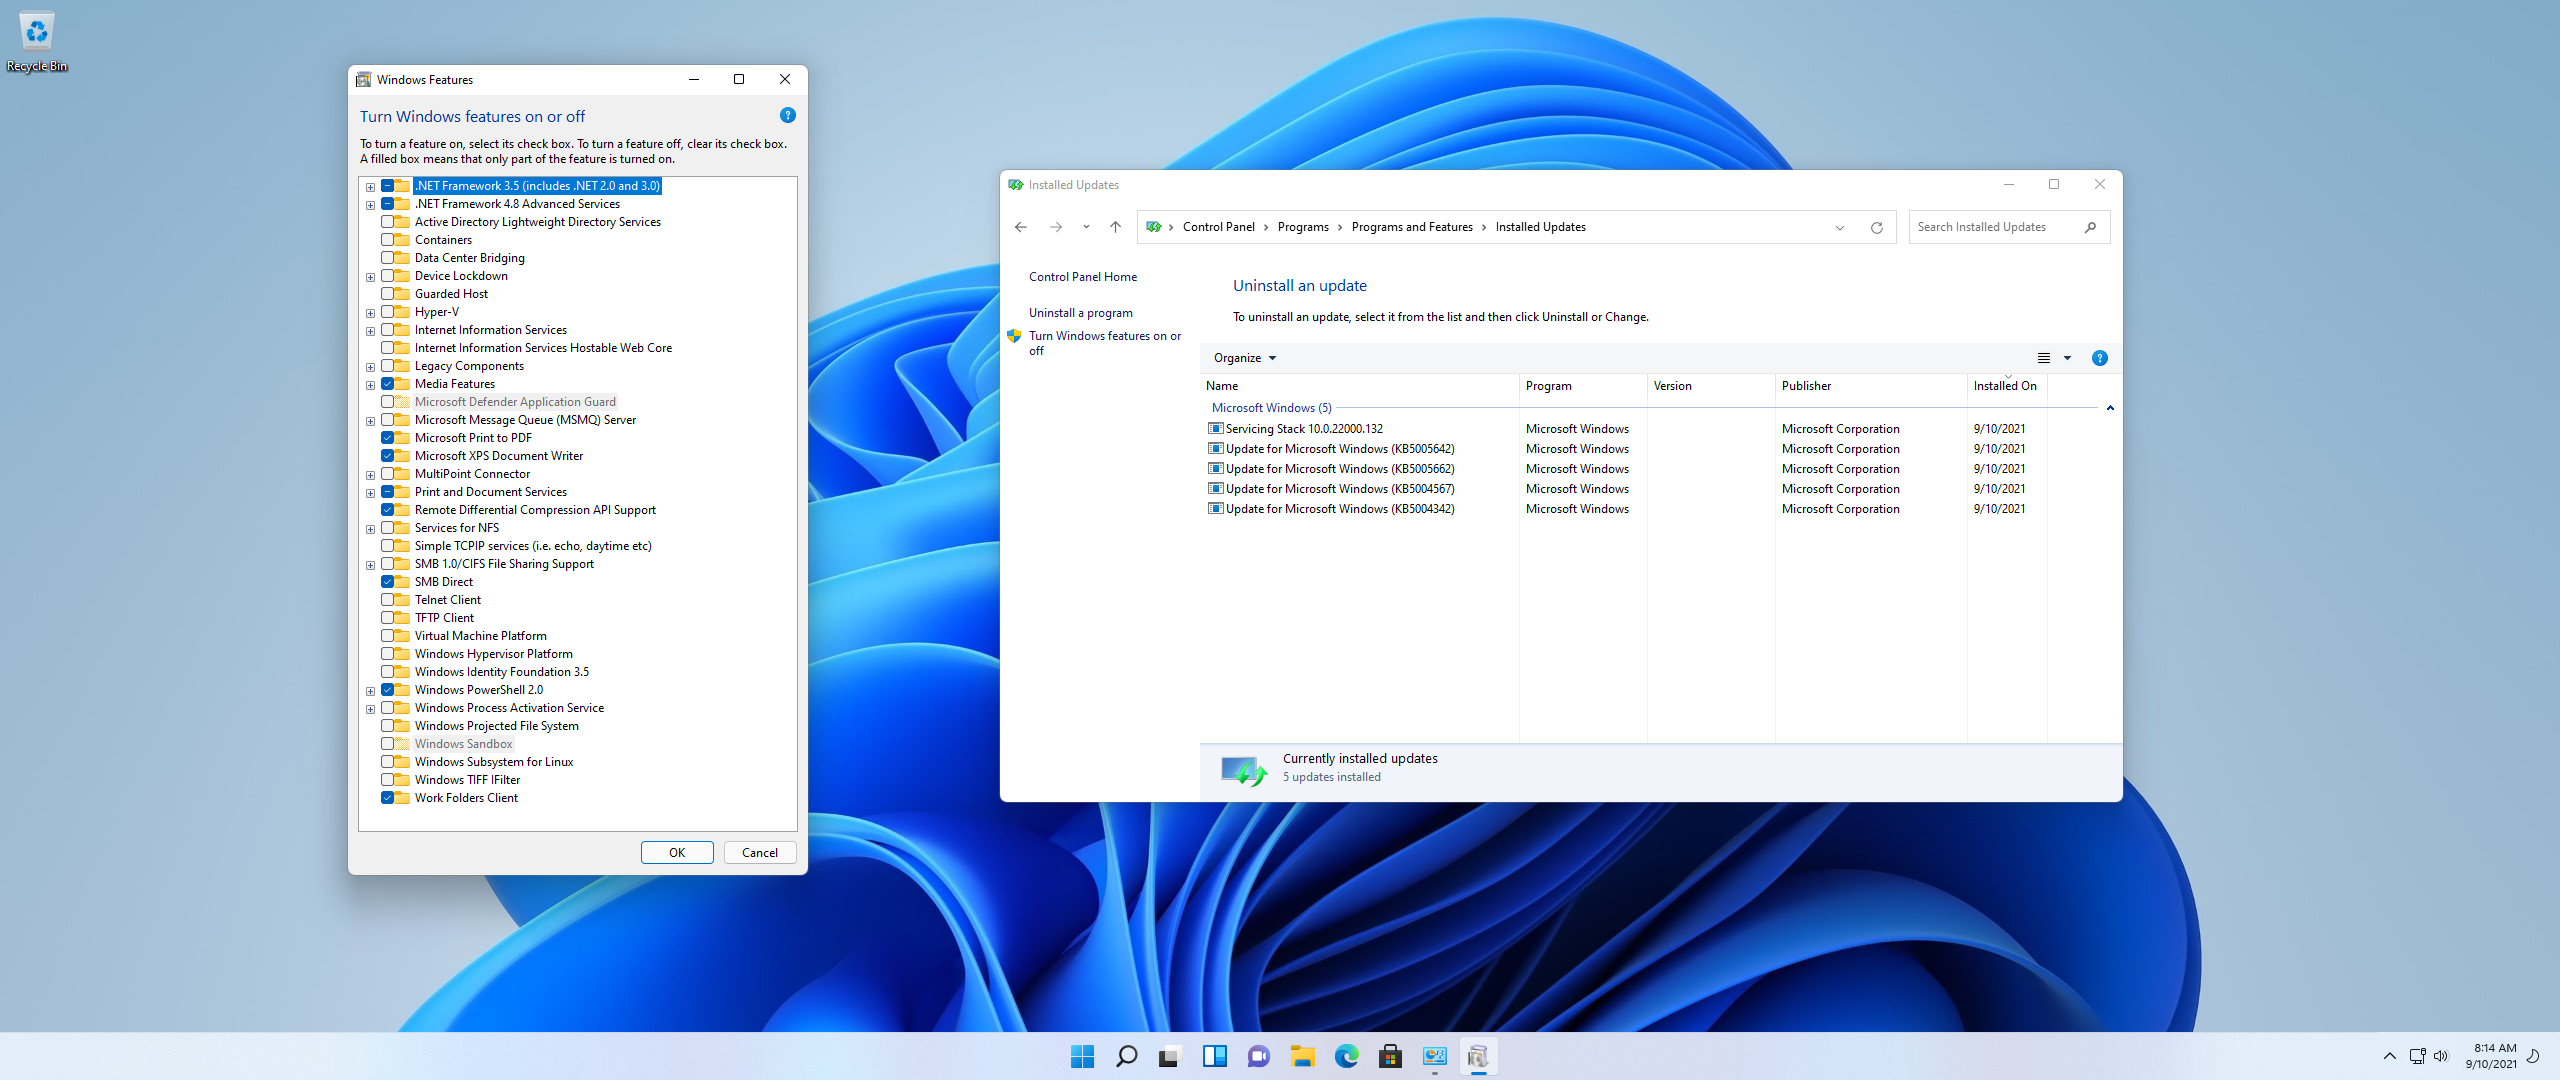Image resolution: width=2560 pixels, height=1080 pixels.
Task: Expand Internet Information Services node
Action: point(370,331)
